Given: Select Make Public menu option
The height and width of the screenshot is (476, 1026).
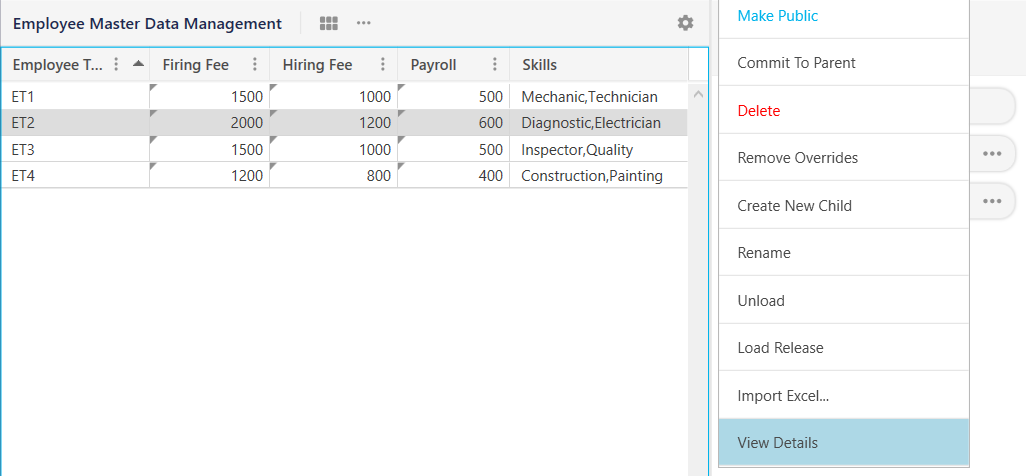Looking at the screenshot, I should pos(843,16).
